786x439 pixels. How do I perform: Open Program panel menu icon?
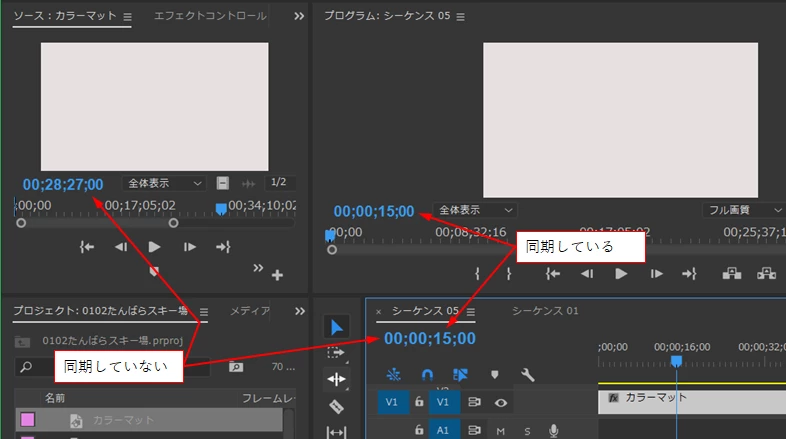(x=460, y=17)
